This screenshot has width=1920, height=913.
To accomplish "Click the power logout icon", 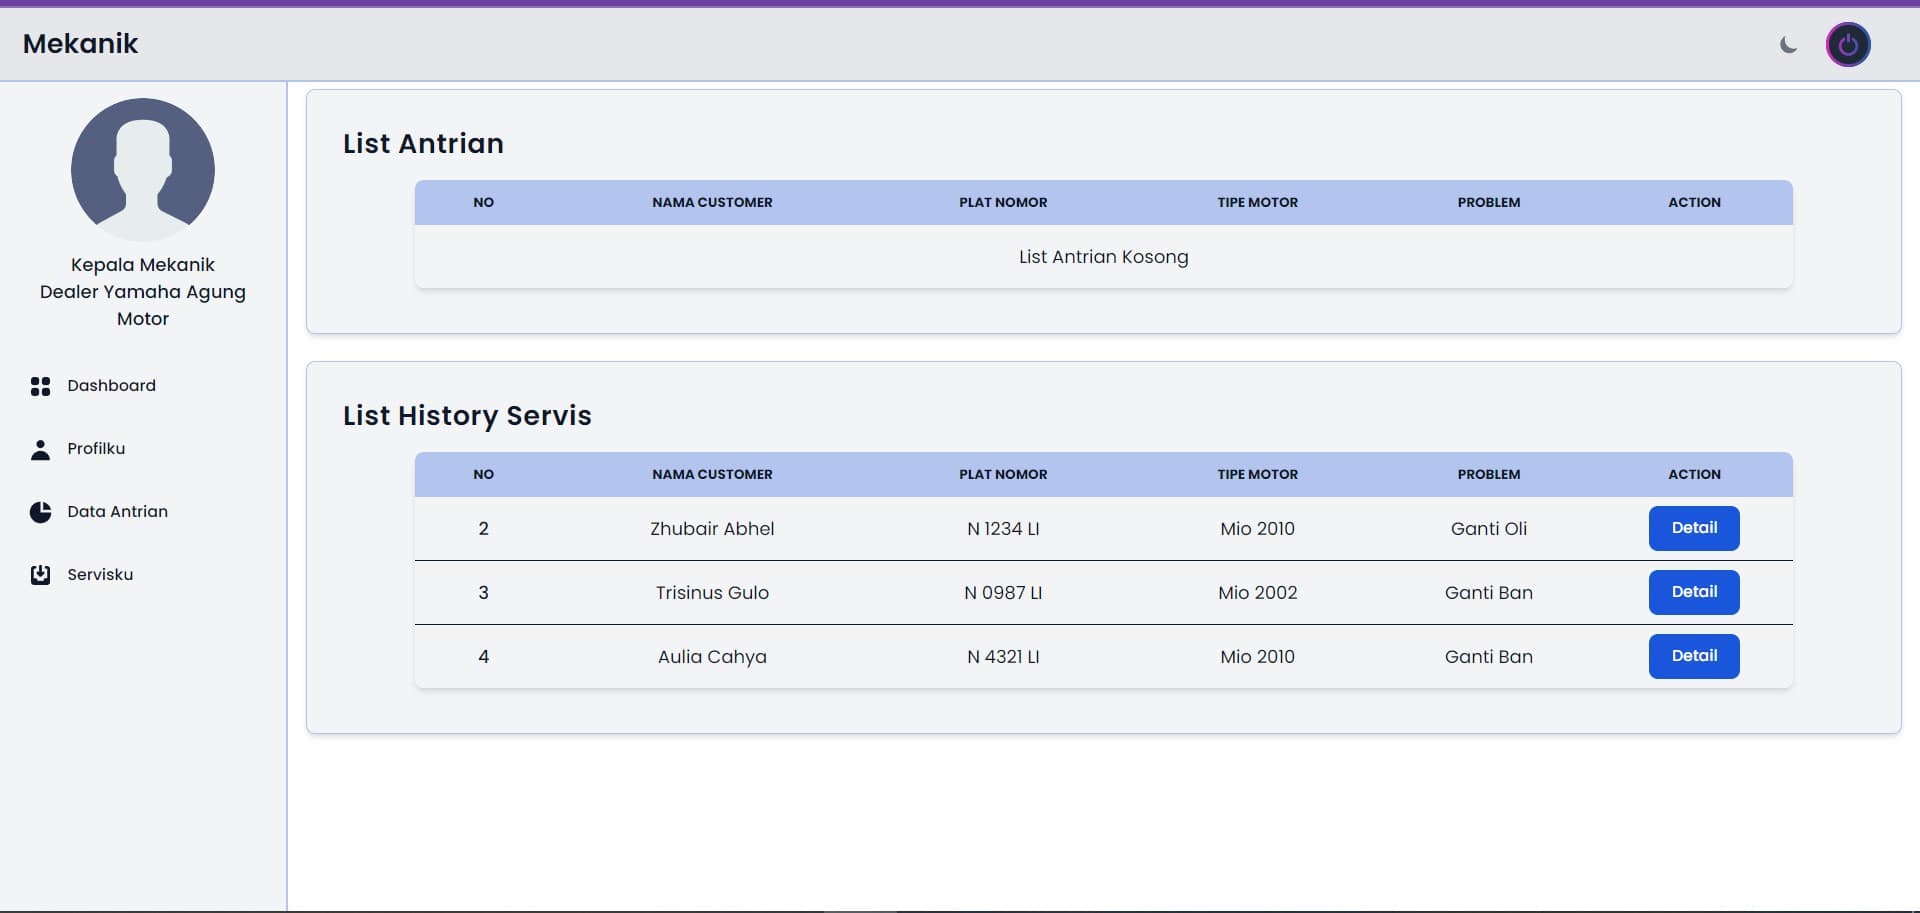I will 1848,45.
